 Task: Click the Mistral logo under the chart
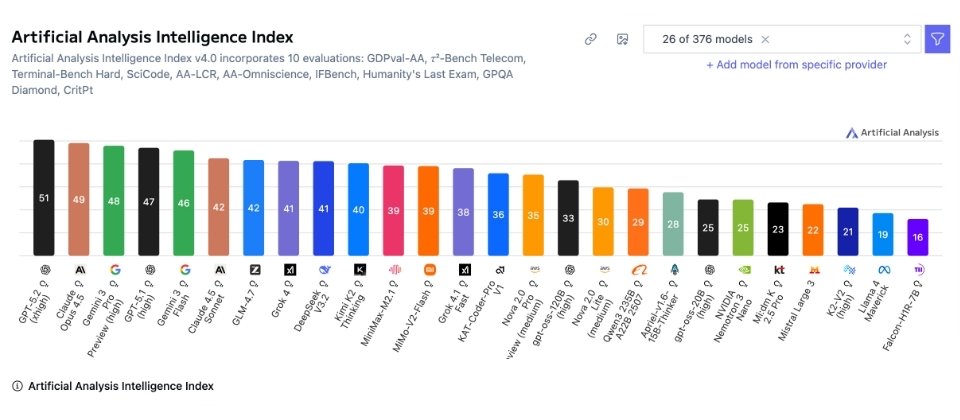click(x=813, y=269)
